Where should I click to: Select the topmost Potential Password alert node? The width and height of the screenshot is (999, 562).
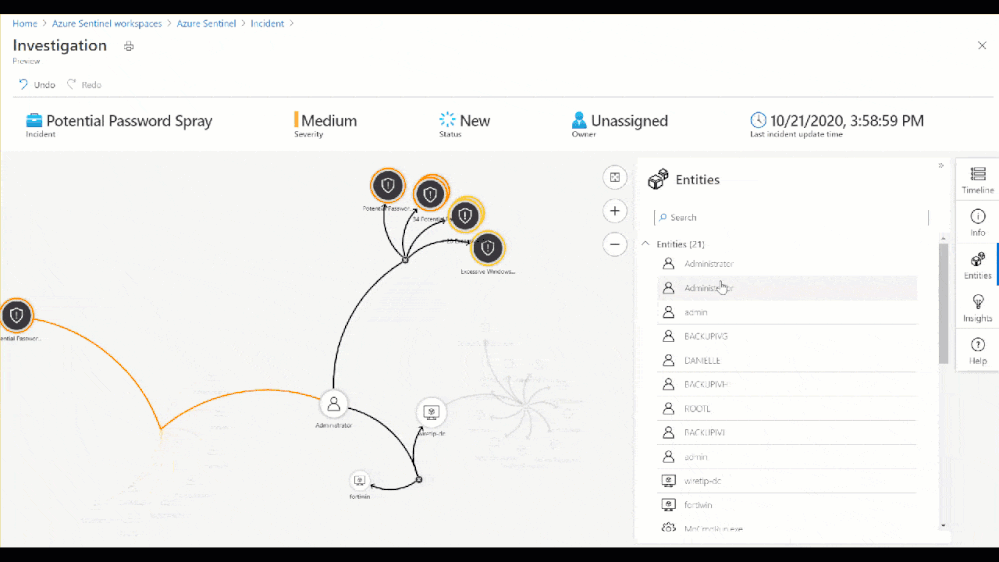pyautogui.click(x=387, y=185)
